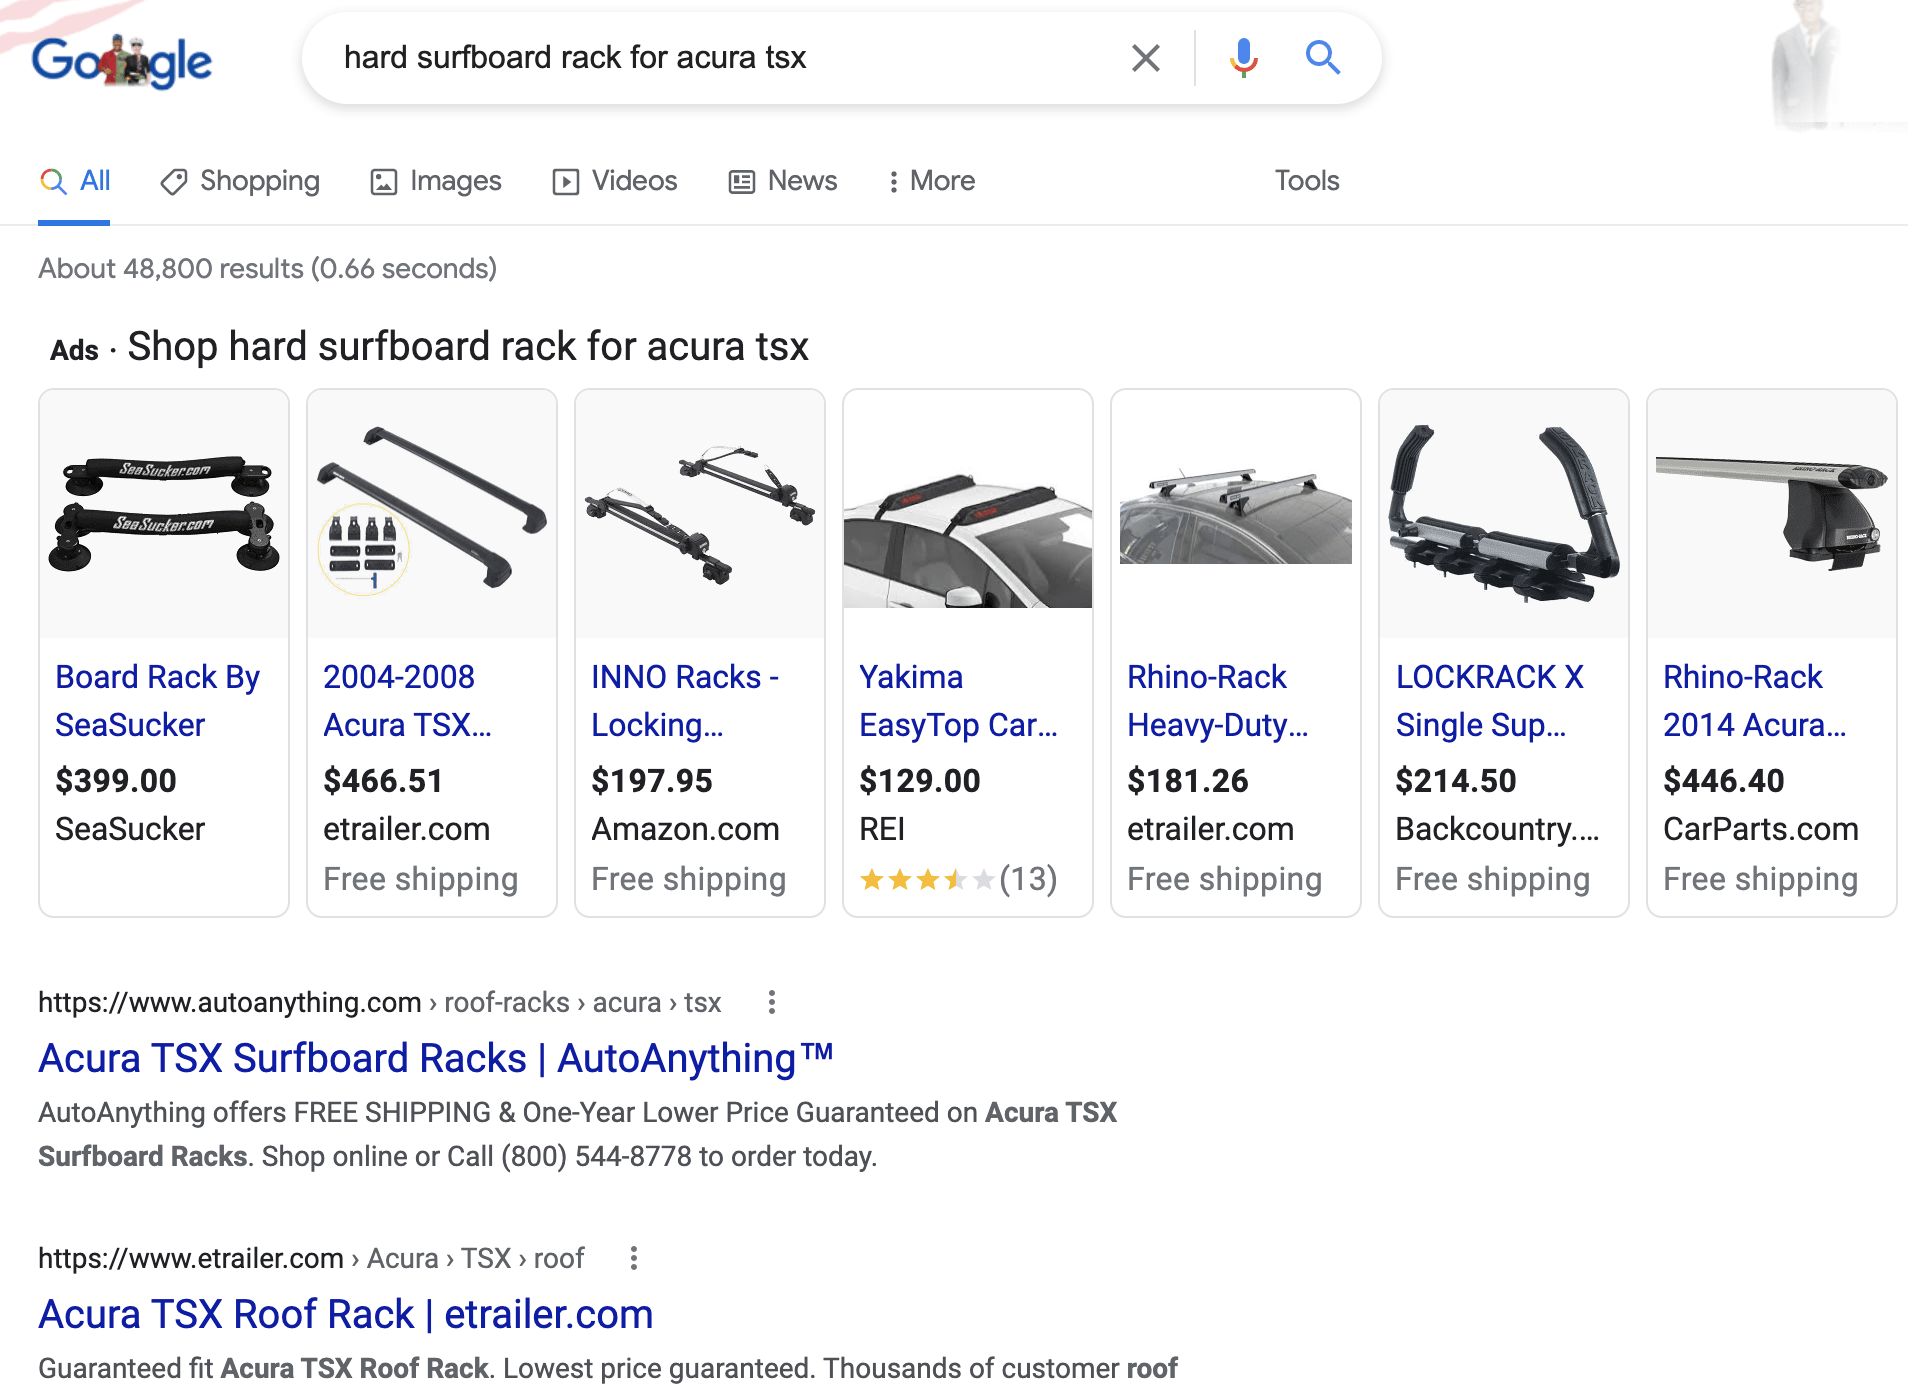The height and width of the screenshot is (1384, 1908).
Task: Click the Google doodle logo
Action: tap(122, 60)
